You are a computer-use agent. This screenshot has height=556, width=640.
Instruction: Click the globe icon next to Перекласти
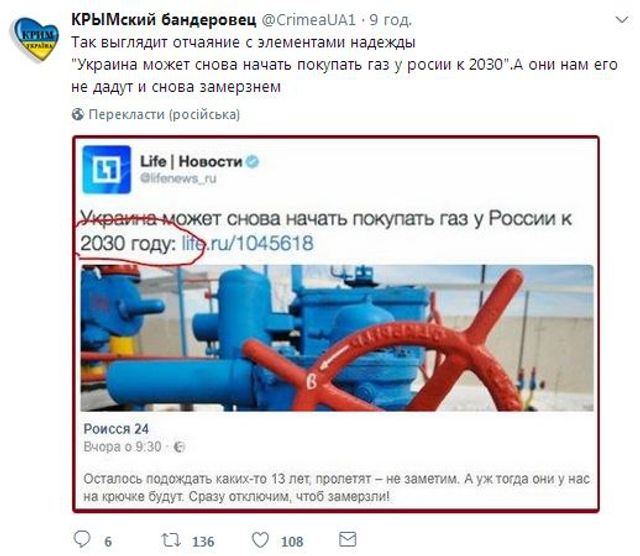(x=78, y=114)
